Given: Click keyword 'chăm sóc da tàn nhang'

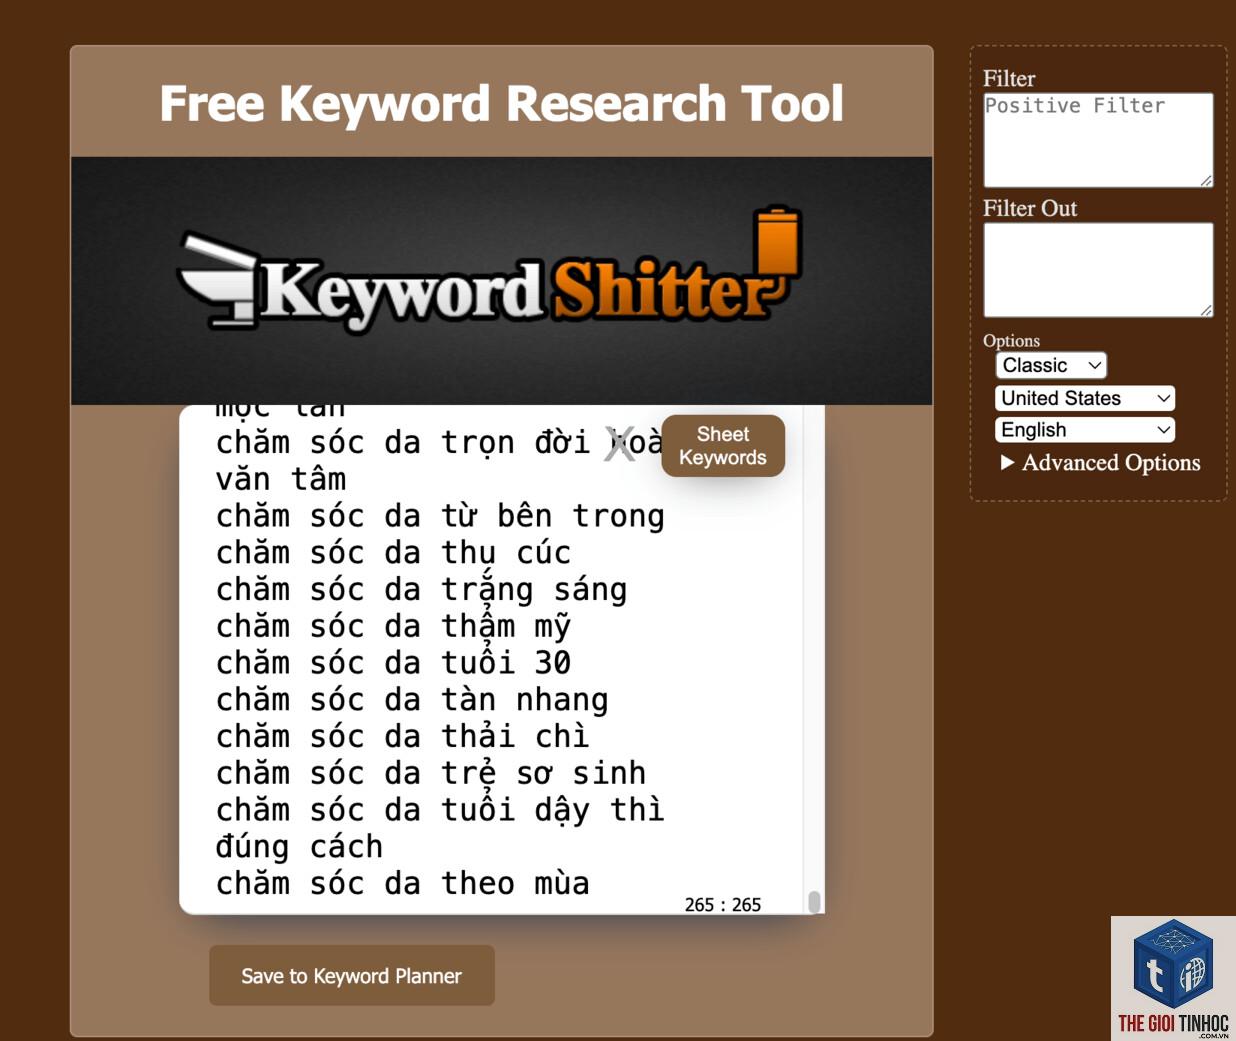Looking at the screenshot, I should pos(412,700).
